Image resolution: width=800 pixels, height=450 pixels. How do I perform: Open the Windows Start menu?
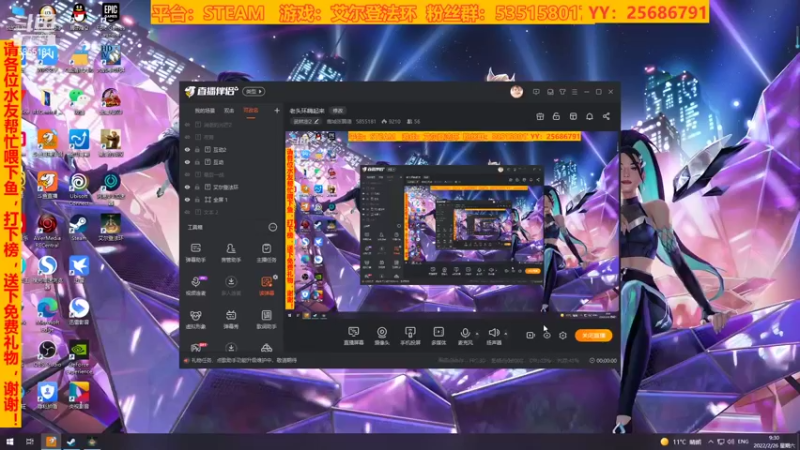click(10, 441)
